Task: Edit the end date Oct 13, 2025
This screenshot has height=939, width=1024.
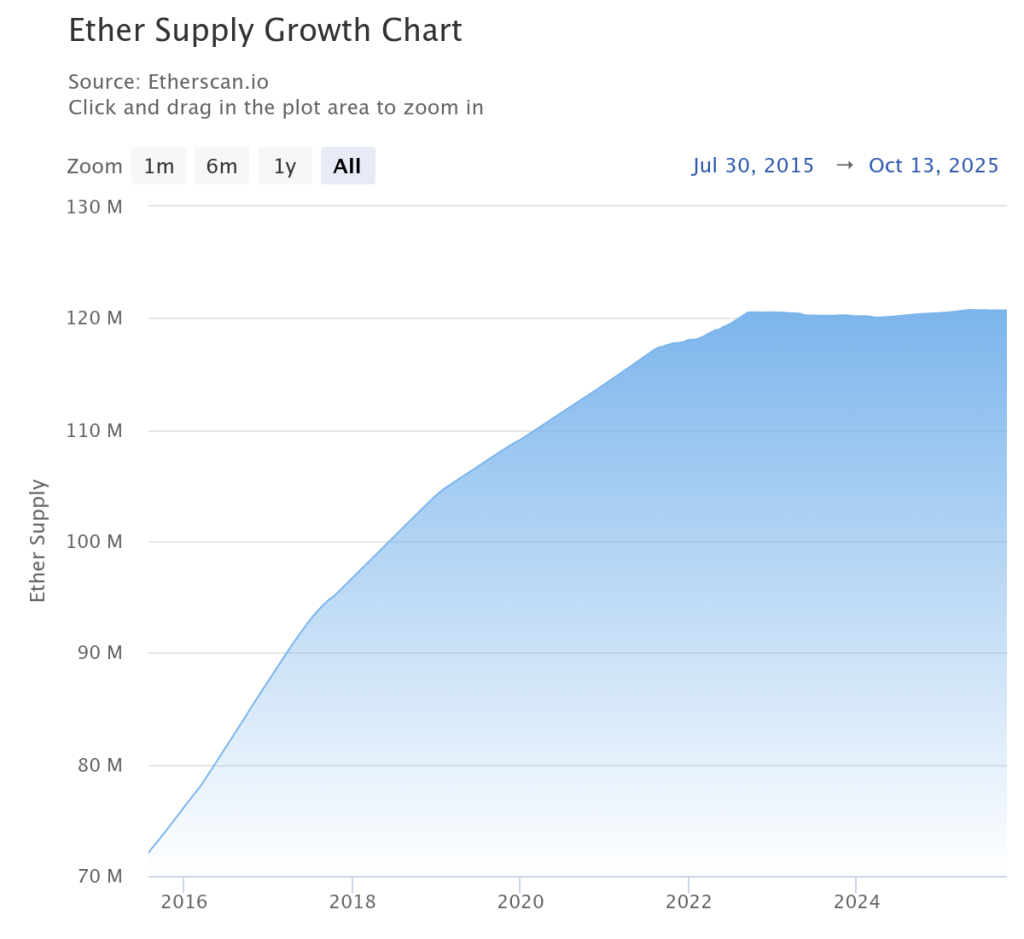Action: [933, 166]
